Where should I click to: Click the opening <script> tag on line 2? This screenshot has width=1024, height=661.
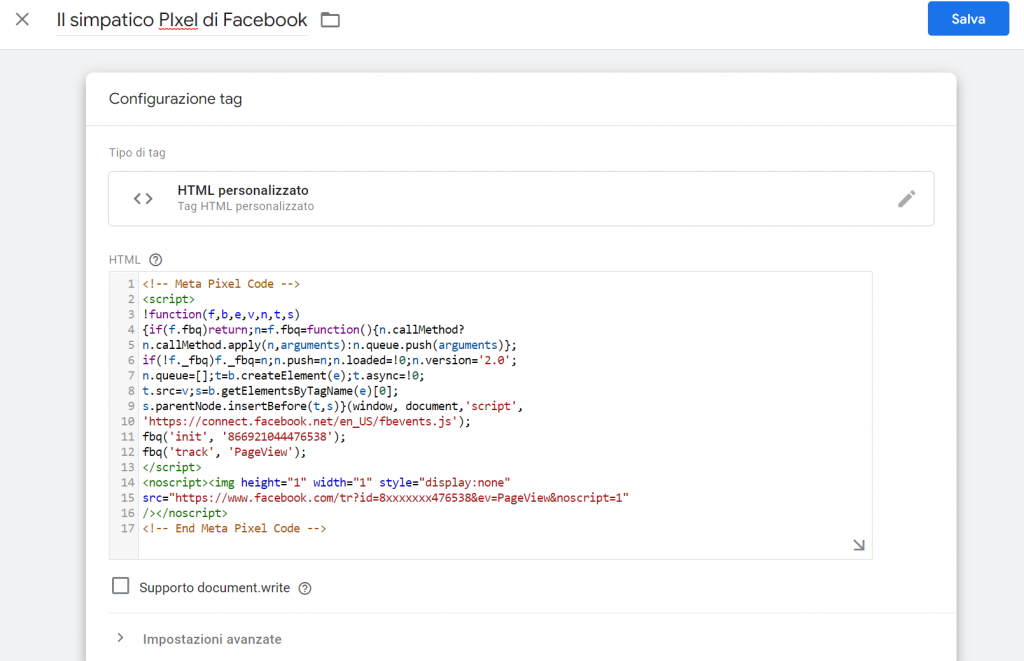point(168,299)
